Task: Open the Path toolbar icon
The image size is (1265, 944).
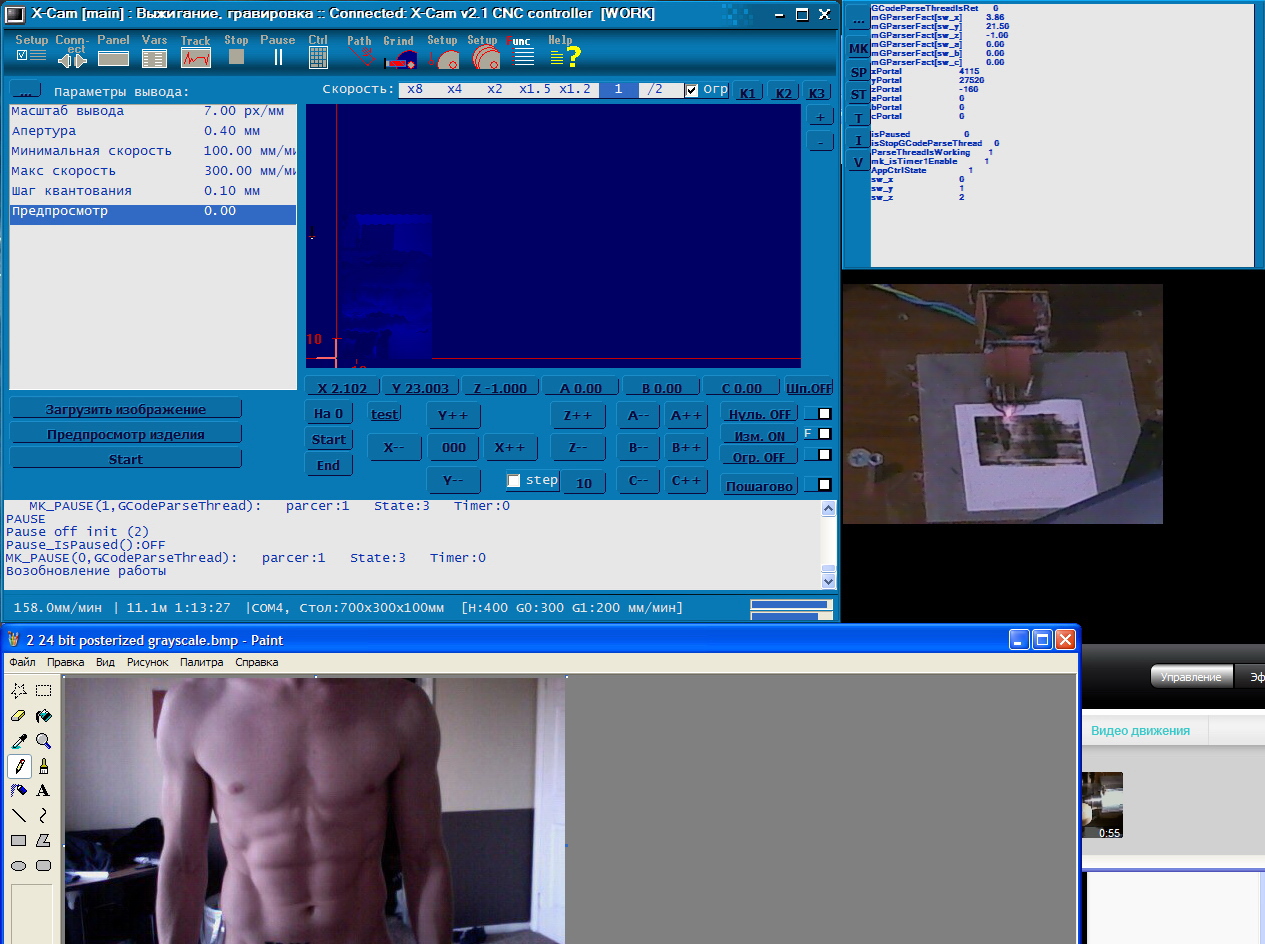Action: point(360,52)
